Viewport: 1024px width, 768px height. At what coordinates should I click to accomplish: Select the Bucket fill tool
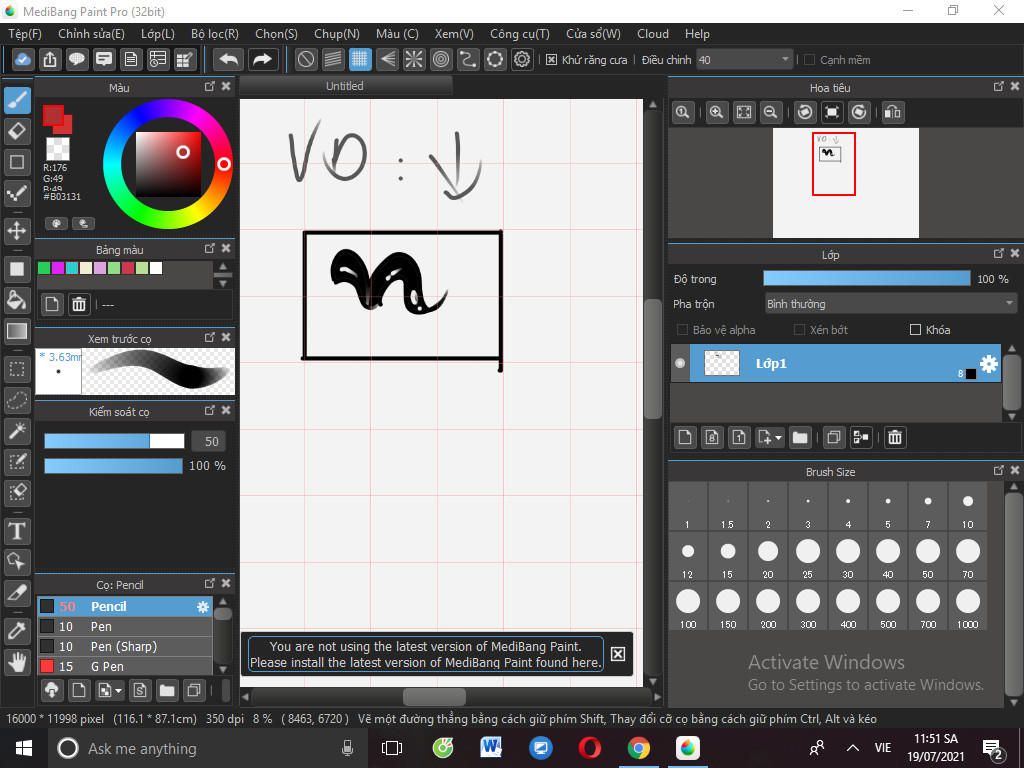pyautogui.click(x=17, y=300)
